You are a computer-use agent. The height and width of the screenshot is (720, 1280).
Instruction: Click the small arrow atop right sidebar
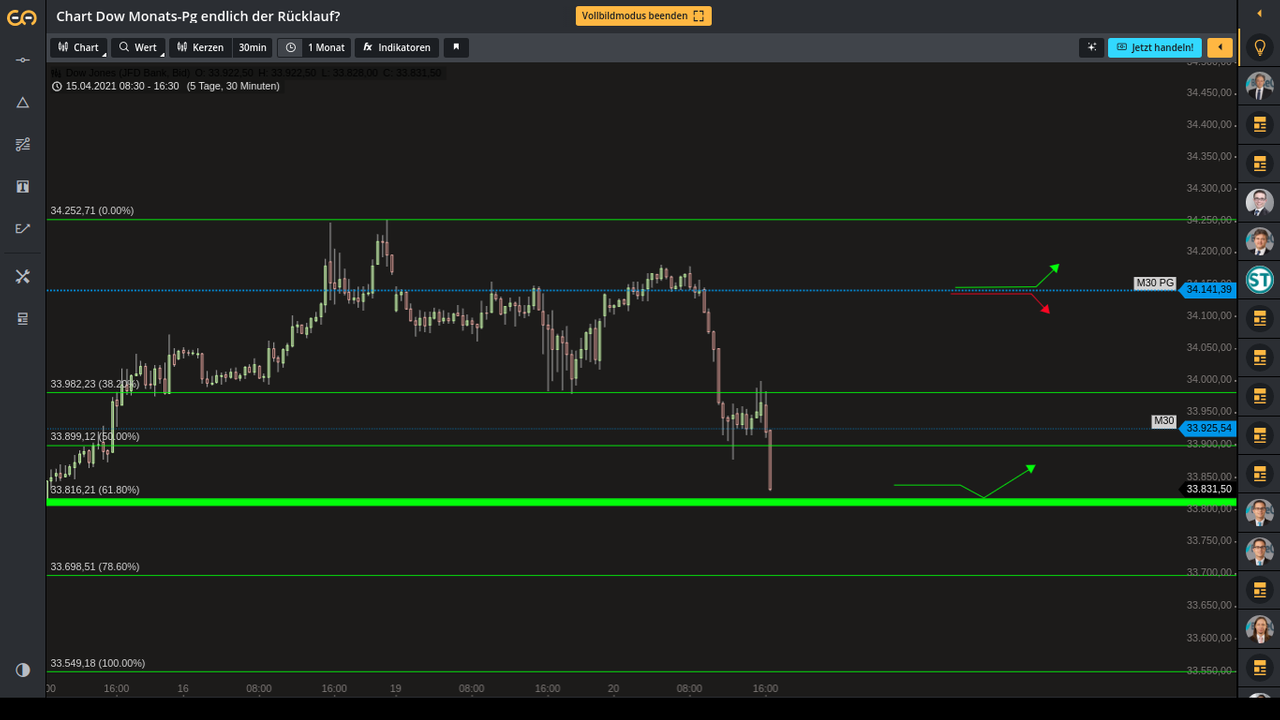click(x=1259, y=14)
